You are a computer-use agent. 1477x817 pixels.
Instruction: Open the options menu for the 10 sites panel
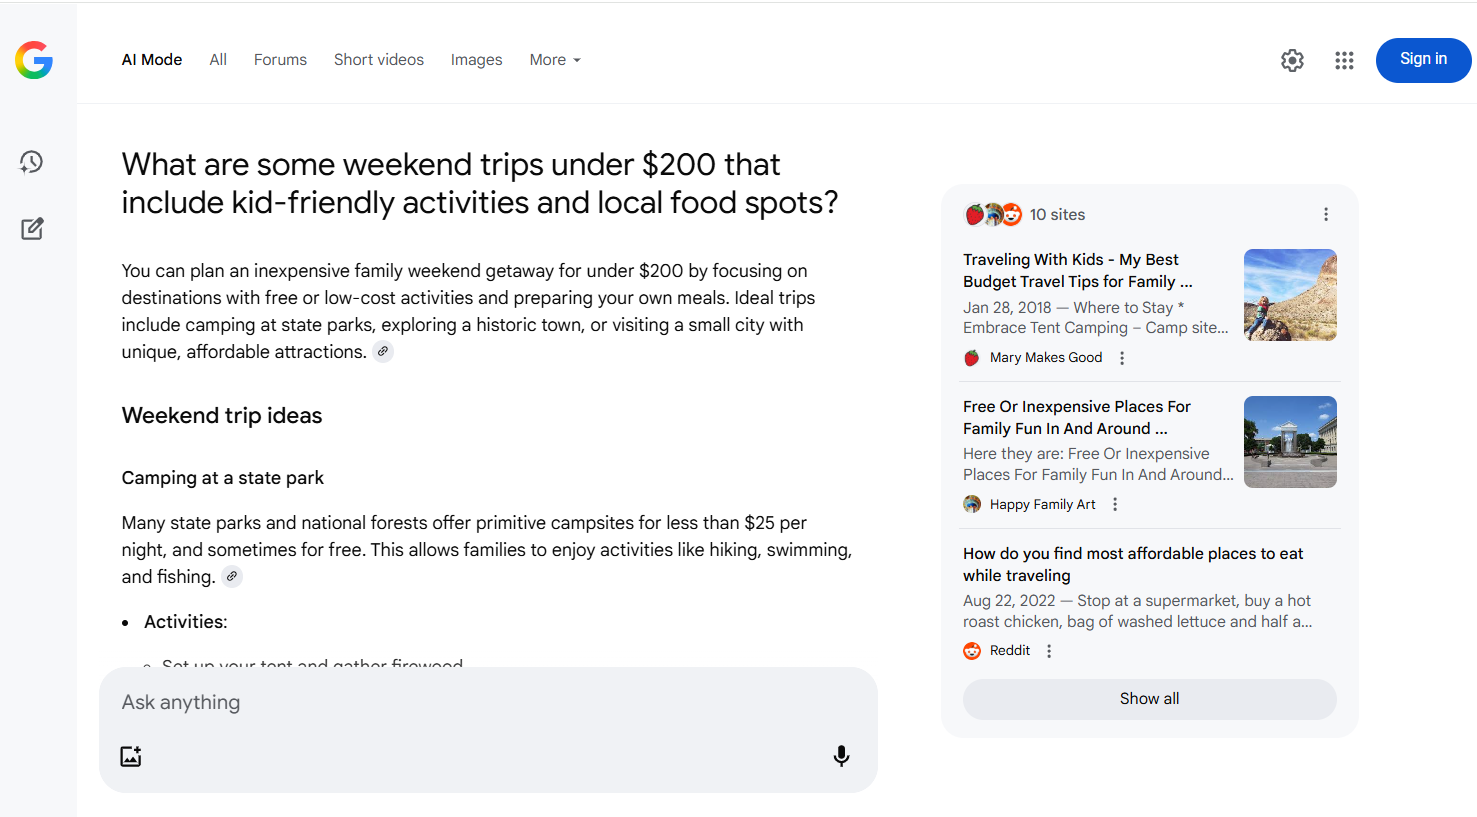click(x=1326, y=215)
